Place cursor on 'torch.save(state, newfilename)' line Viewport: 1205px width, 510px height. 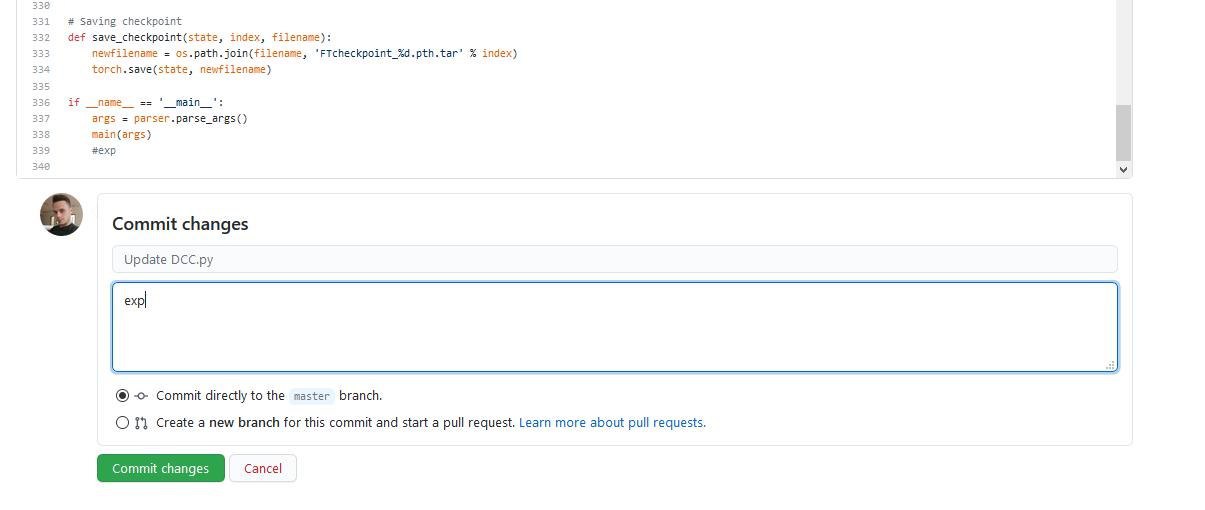pyautogui.click(x=181, y=69)
